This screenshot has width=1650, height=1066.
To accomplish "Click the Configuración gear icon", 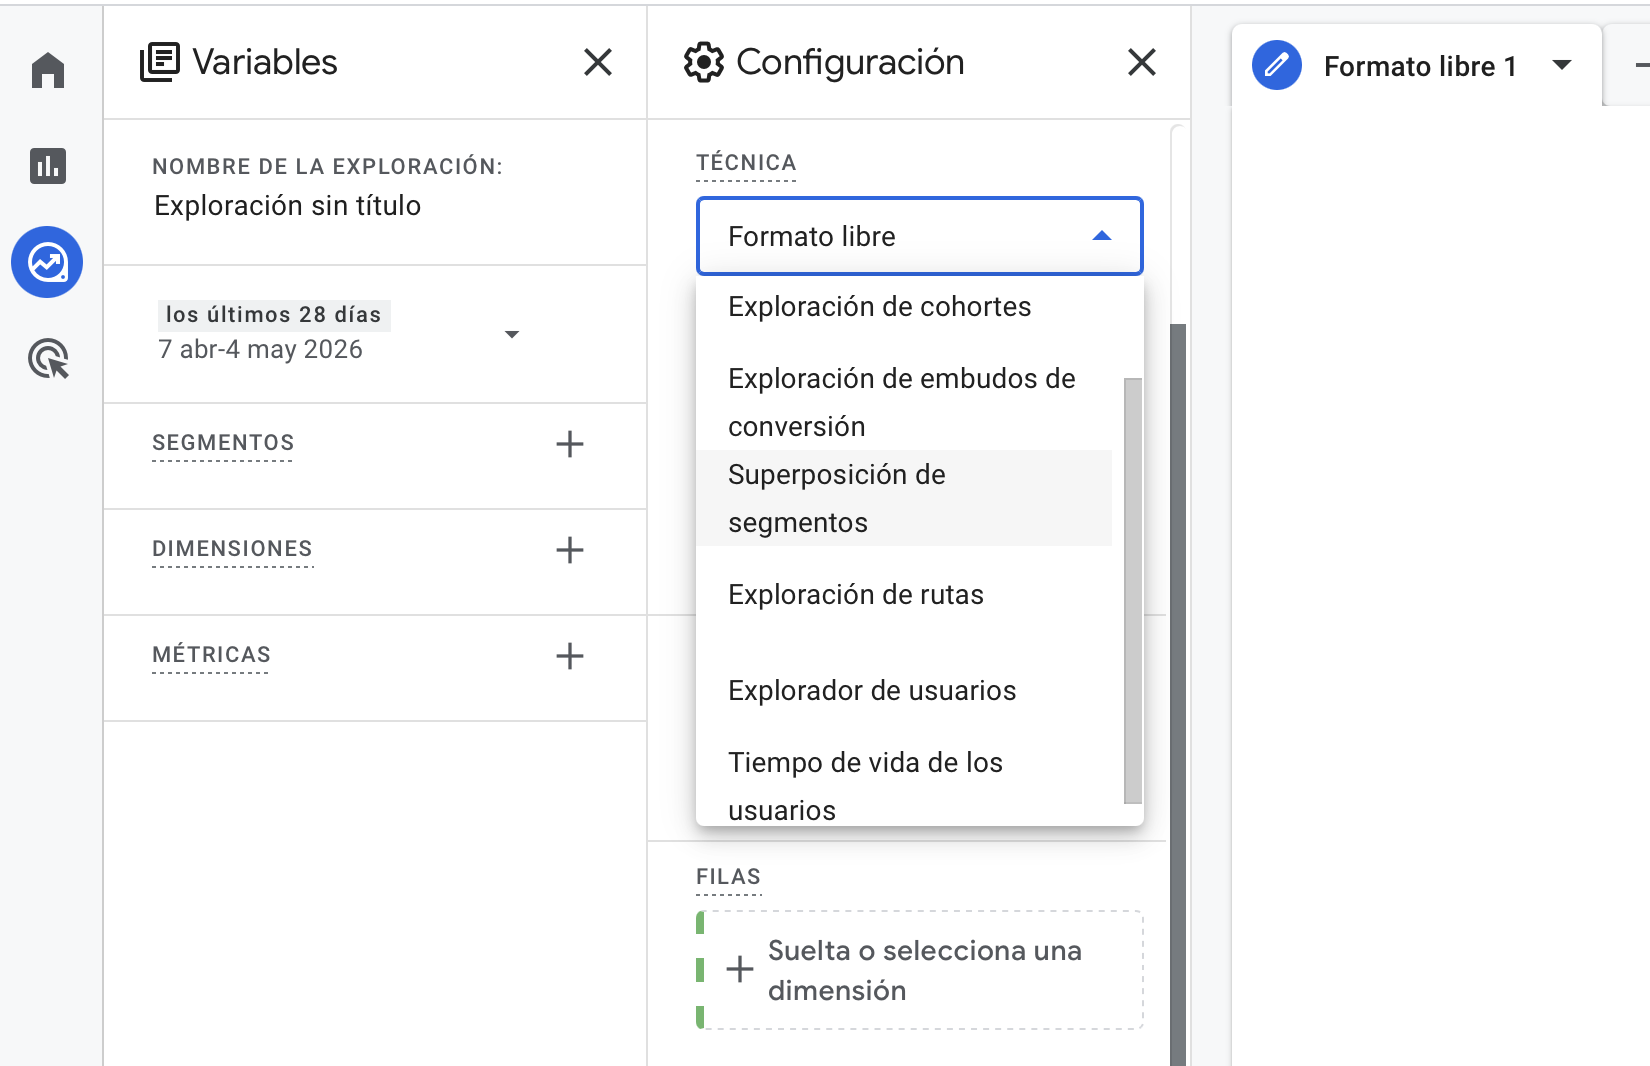I will [x=704, y=62].
